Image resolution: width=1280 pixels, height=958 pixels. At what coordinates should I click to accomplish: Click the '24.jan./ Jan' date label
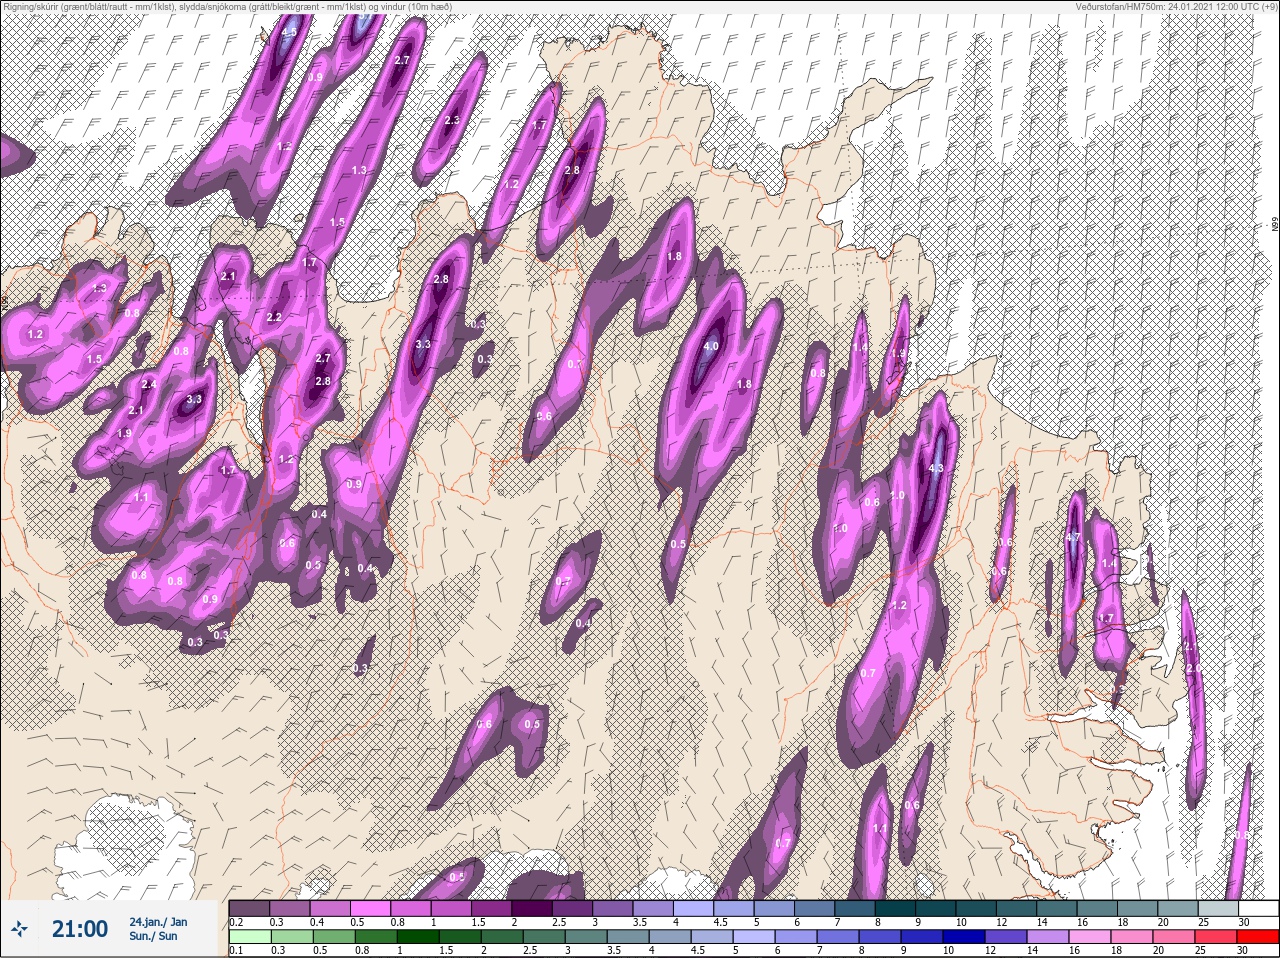(x=158, y=921)
